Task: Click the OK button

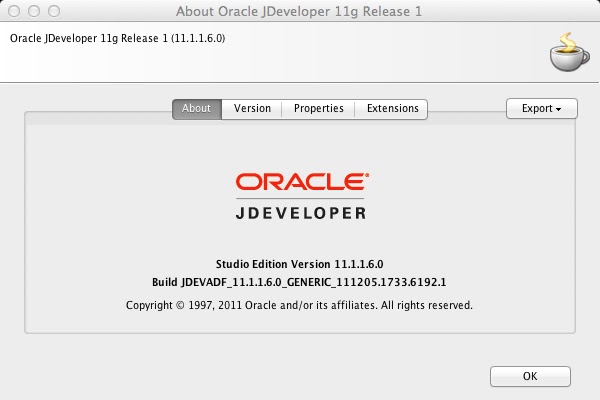Action: pyautogui.click(x=530, y=376)
